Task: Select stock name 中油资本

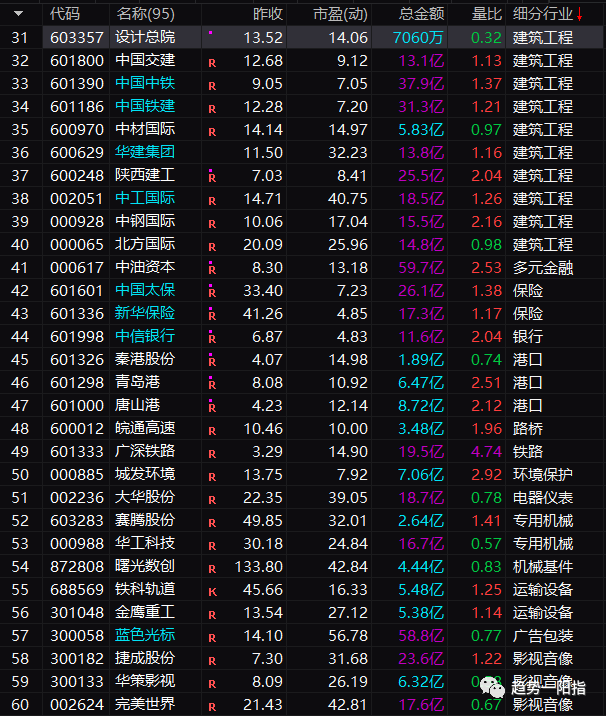Action: (145, 267)
